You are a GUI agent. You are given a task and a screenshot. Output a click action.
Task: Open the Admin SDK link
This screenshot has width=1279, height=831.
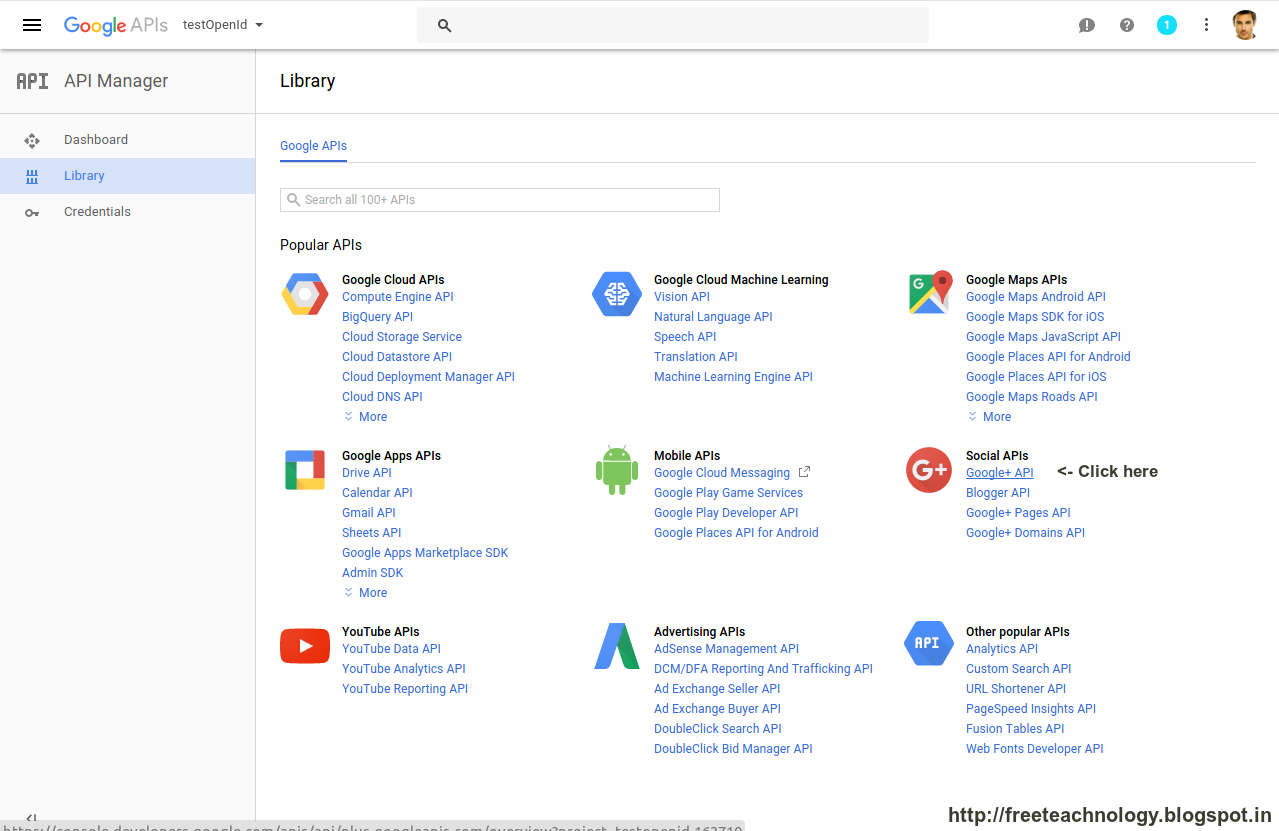[373, 573]
